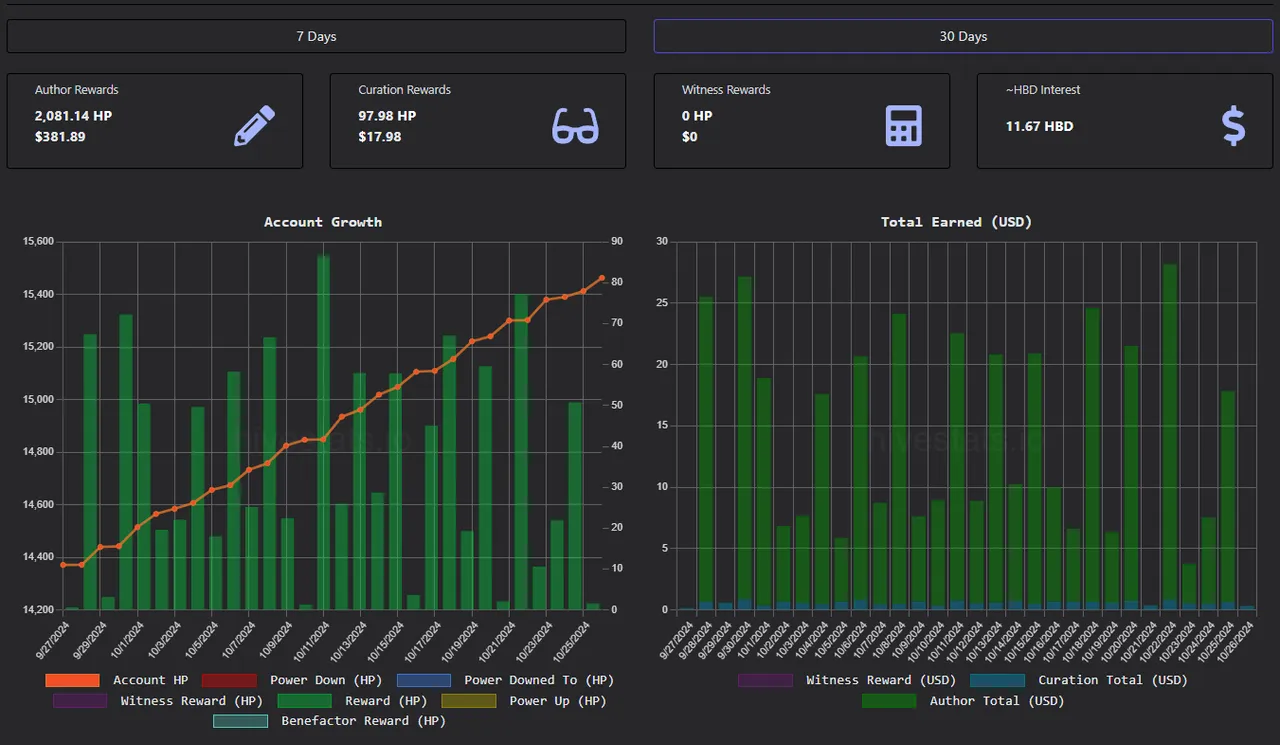Click the 9/28/2024 bar in Total Earned
Image resolution: width=1280 pixels, height=745 pixels.
[706, 453]
